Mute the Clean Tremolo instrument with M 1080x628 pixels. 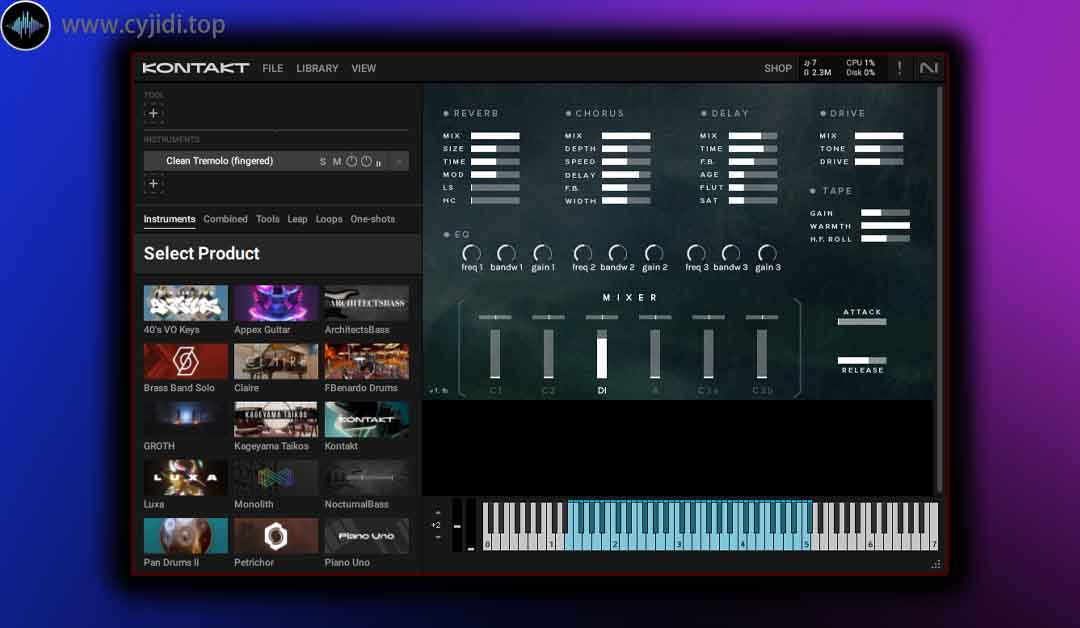coord(337,161)
